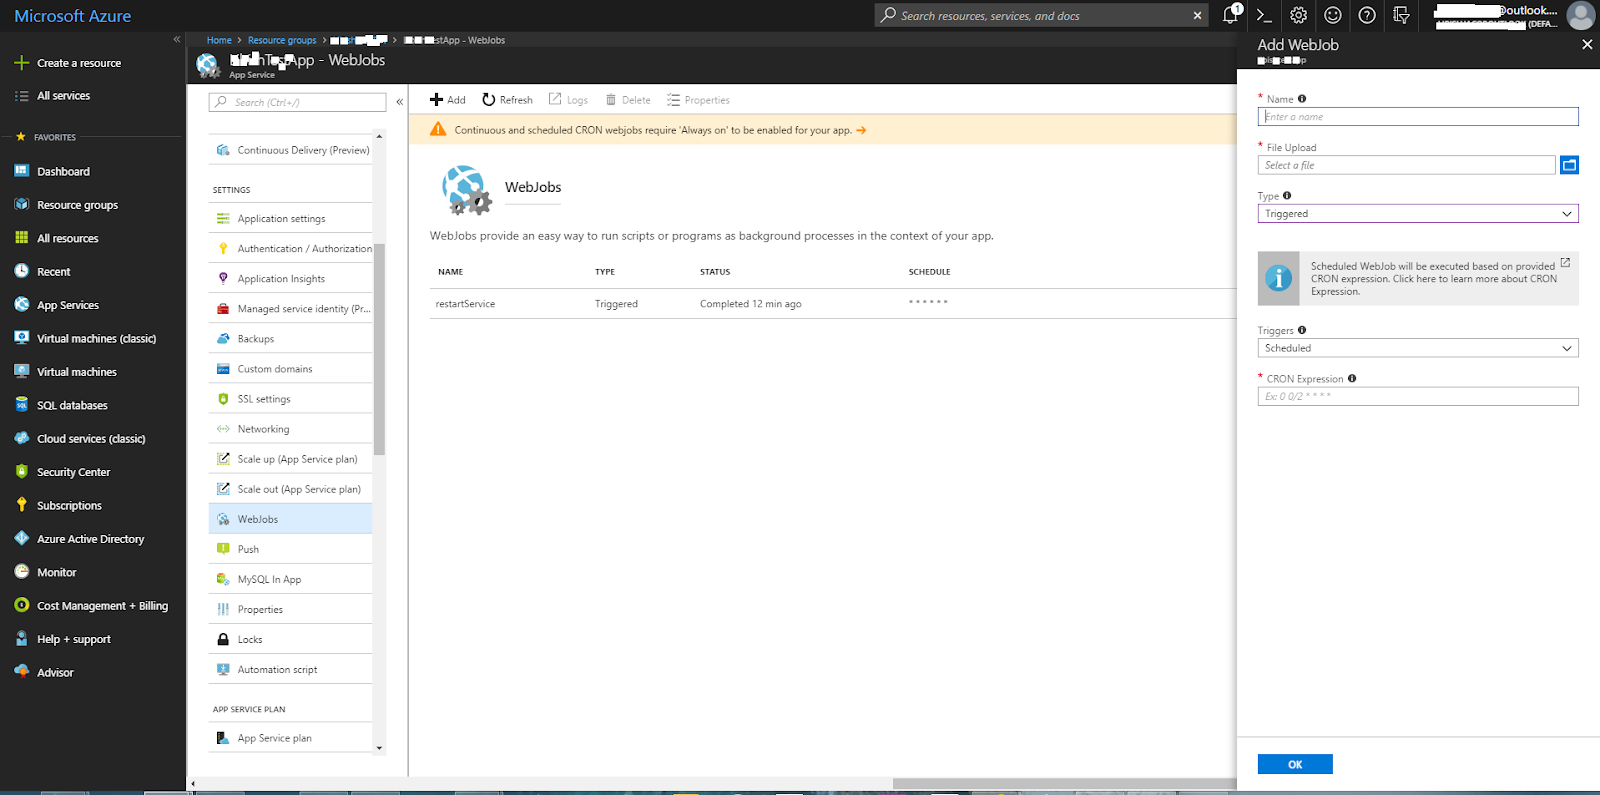The width and height of the screenshot is (1600, 795).
Task: Open the Triggers dropdown showing Scheduled
Action: (1418, 348)
